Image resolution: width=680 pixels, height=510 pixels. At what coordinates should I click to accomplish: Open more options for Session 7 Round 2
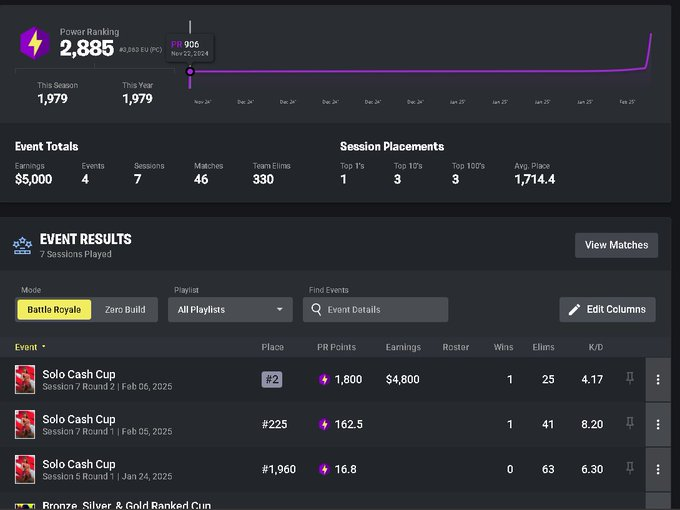(658, 379)
